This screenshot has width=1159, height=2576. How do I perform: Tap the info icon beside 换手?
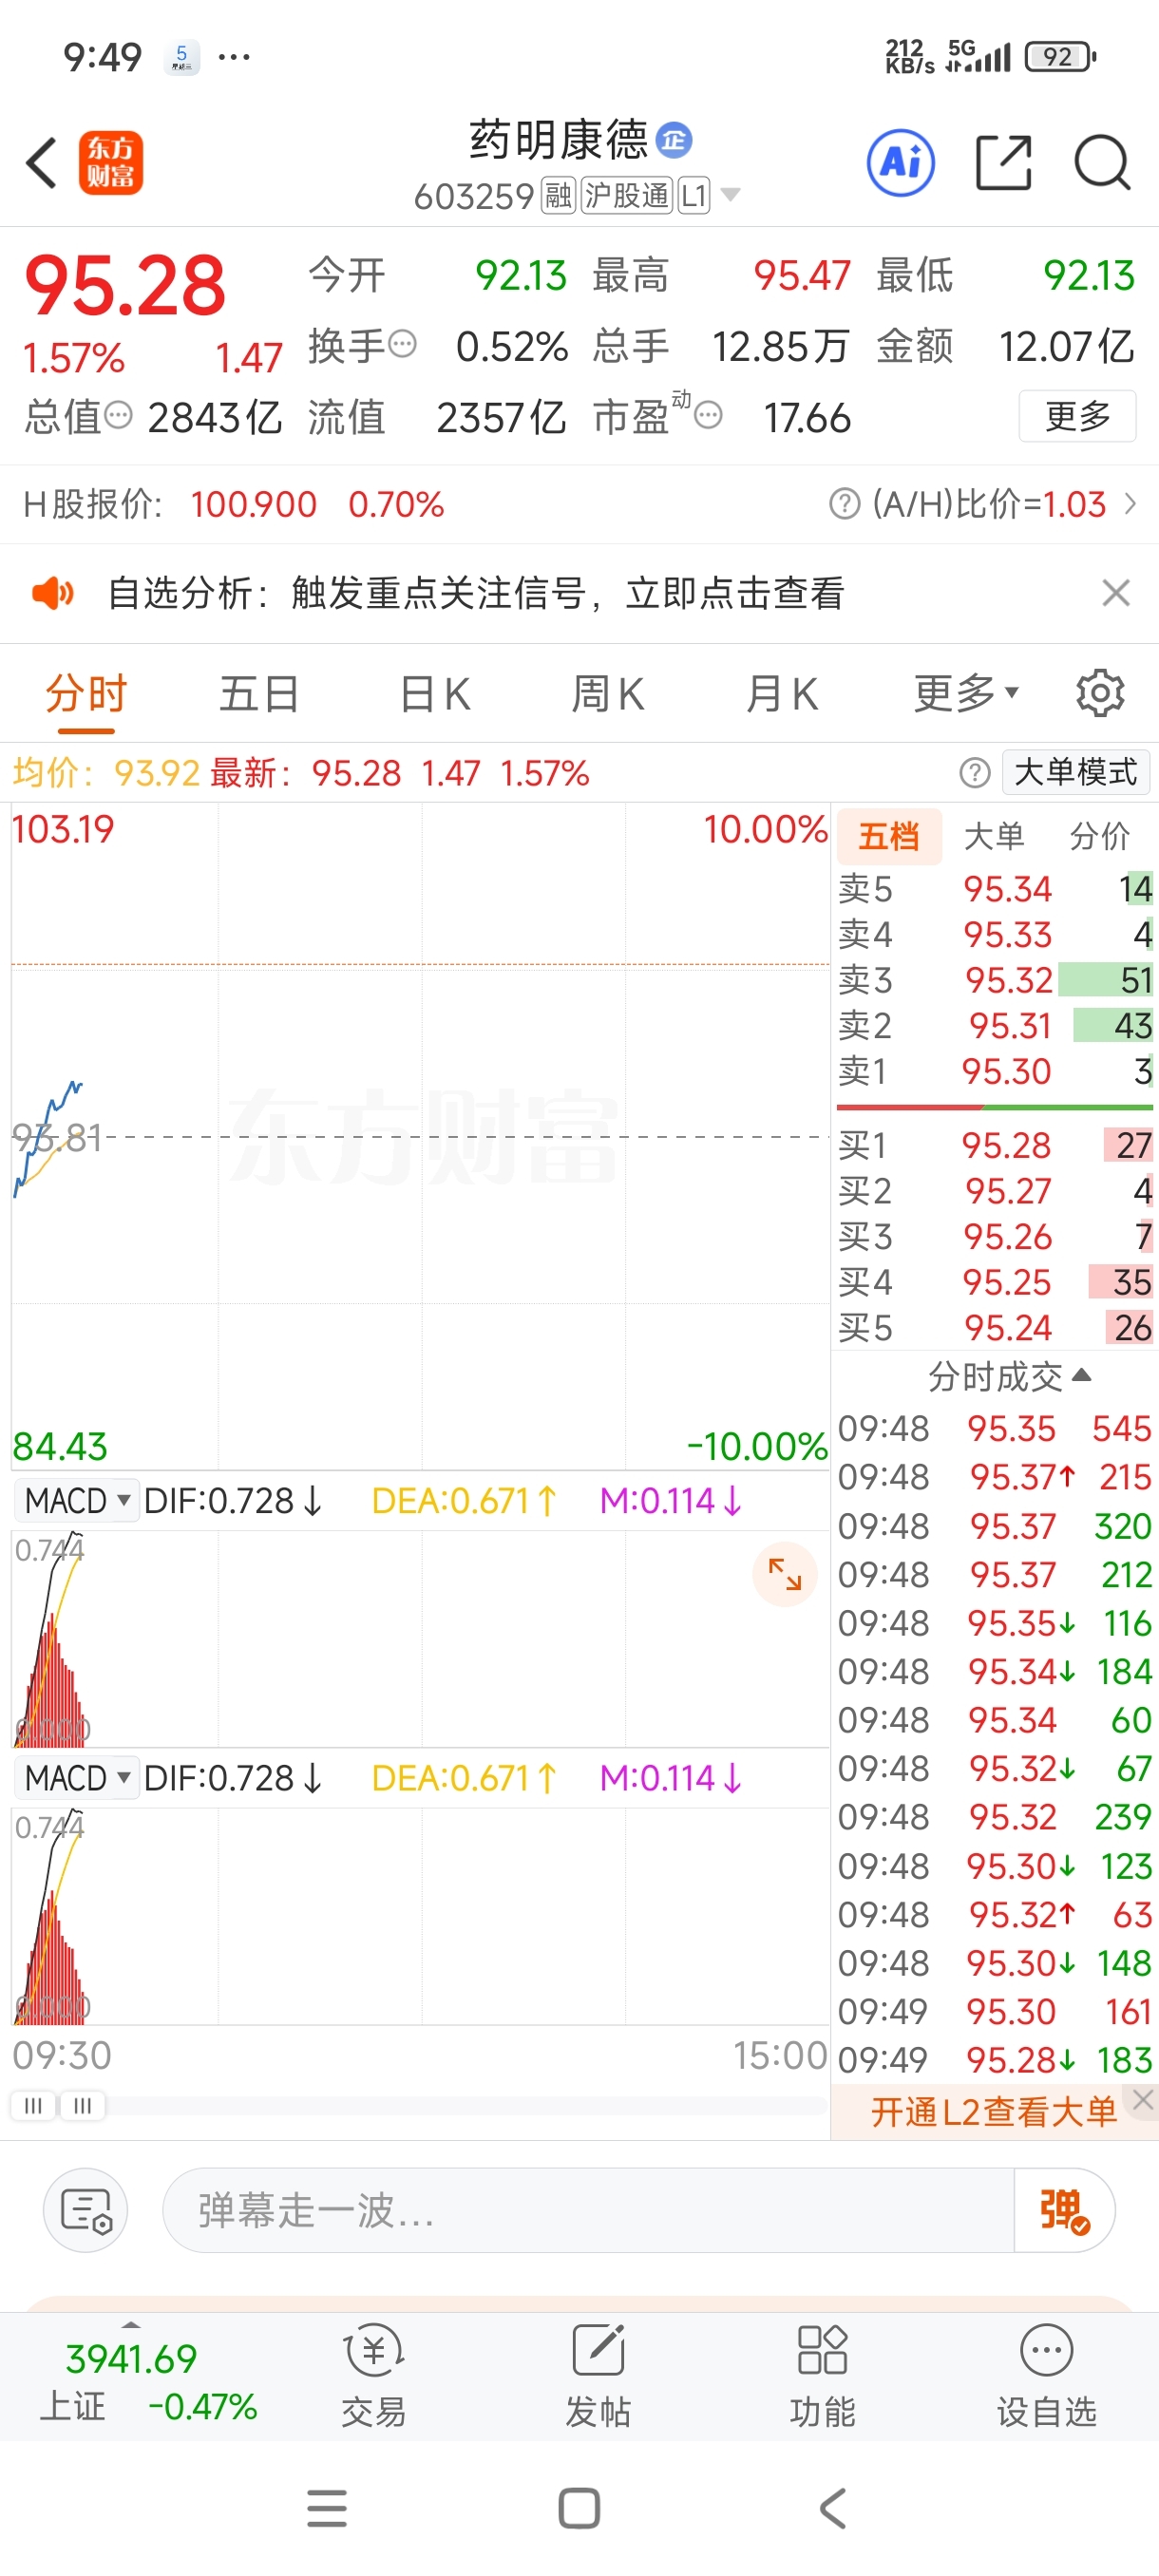[402, 345]
